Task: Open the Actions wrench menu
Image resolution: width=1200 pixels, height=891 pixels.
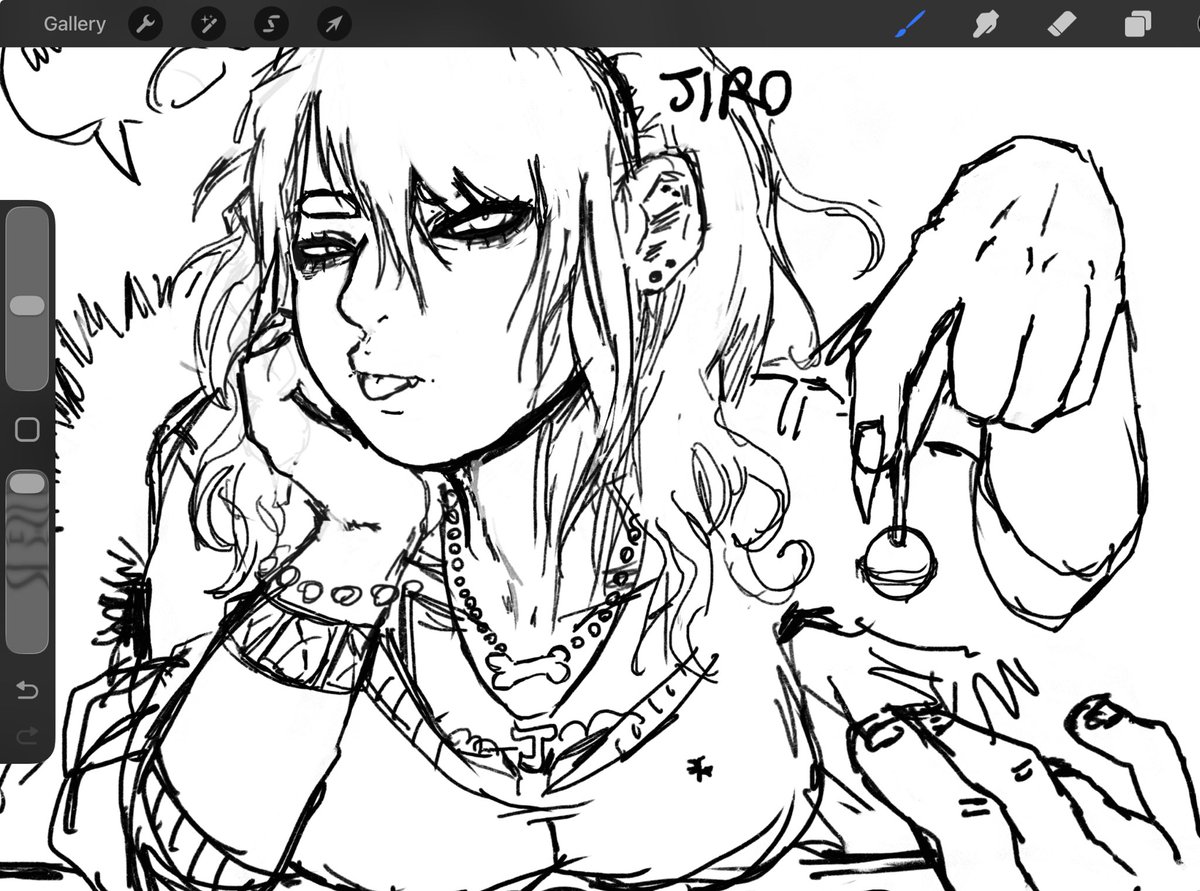Action: tap(146, 24)
